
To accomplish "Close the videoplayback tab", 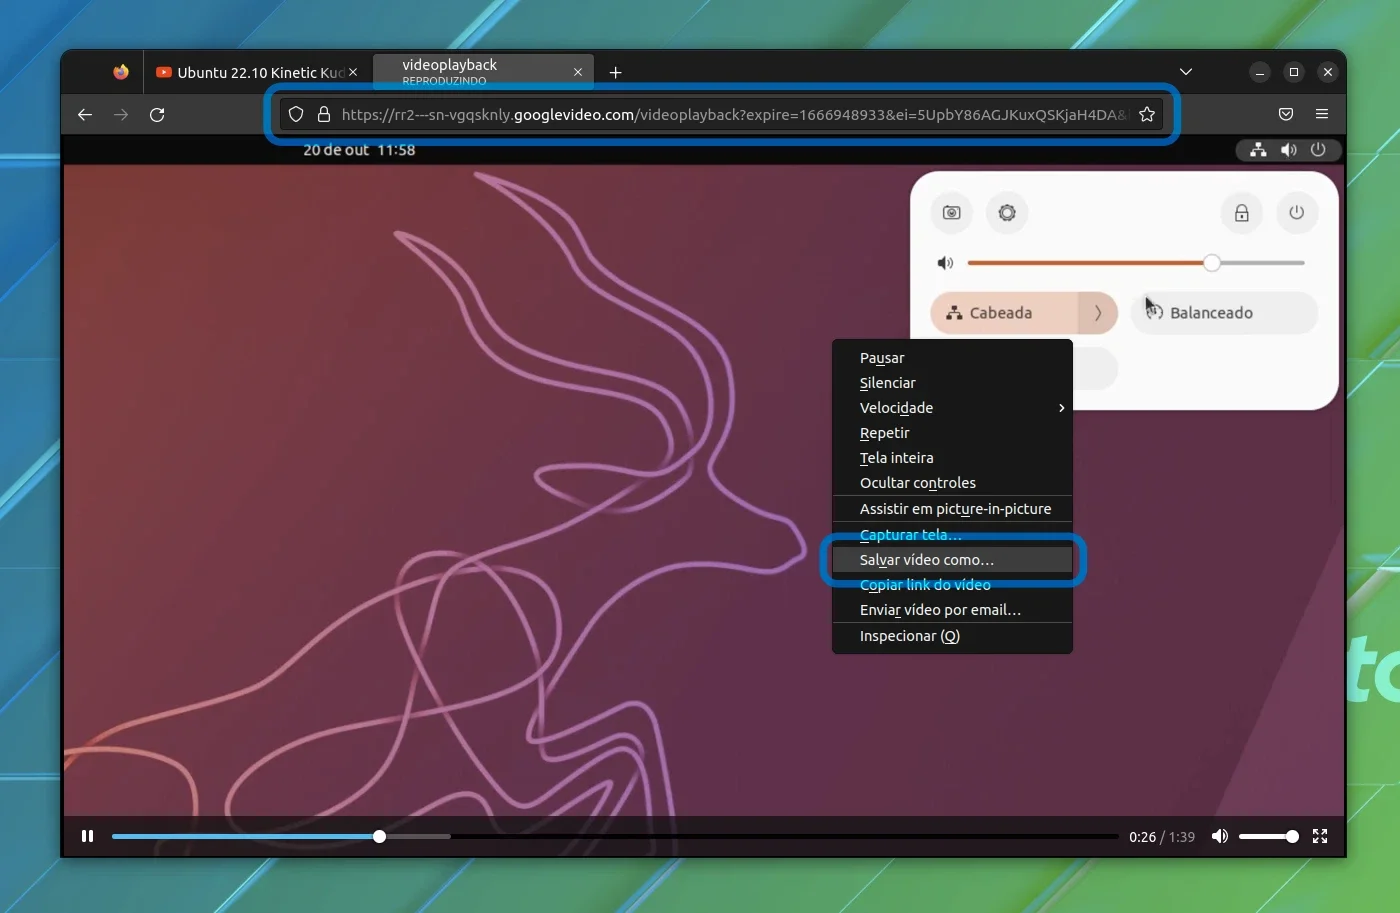I will coord(578,72).
